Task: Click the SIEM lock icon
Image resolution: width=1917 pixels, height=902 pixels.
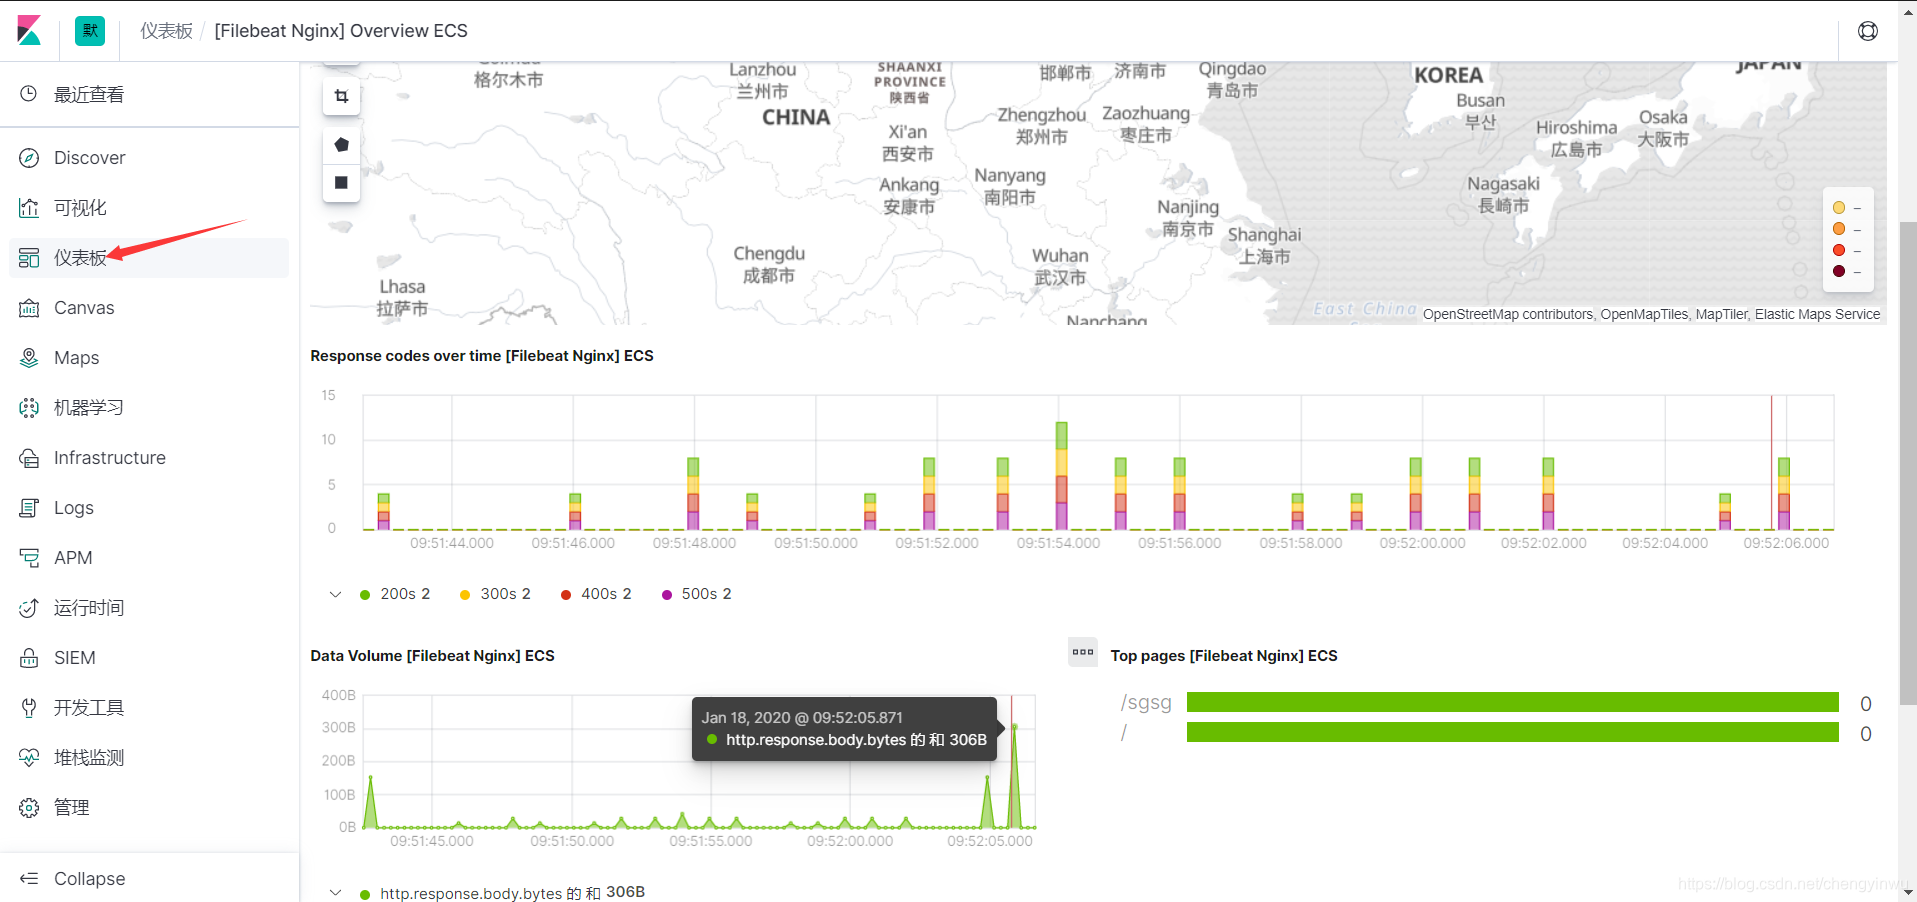Action: pyautogui.click(x=29, y=658)
